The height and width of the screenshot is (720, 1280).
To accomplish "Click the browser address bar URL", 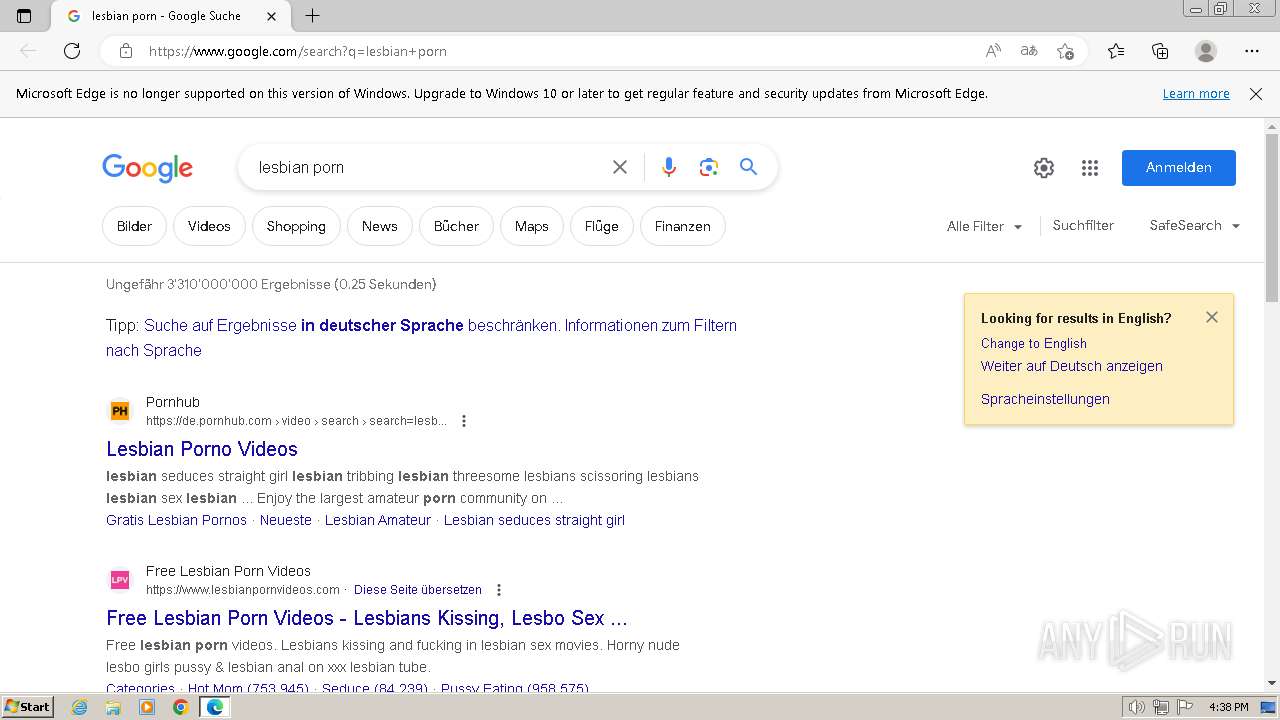I will click(298, 51).
